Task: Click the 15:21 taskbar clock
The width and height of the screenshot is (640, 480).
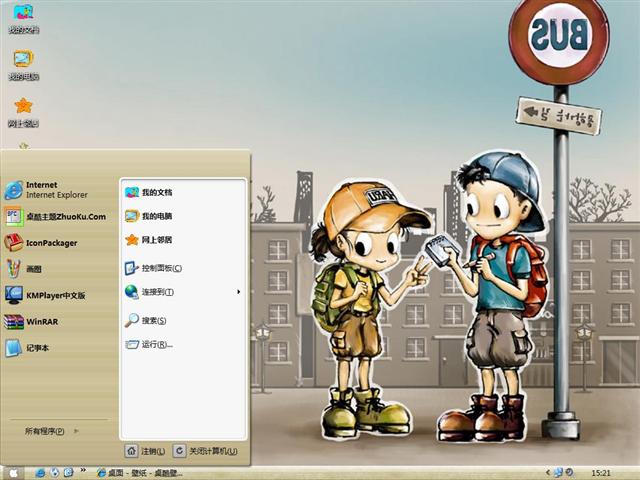Action: click(x=601, y=473)
